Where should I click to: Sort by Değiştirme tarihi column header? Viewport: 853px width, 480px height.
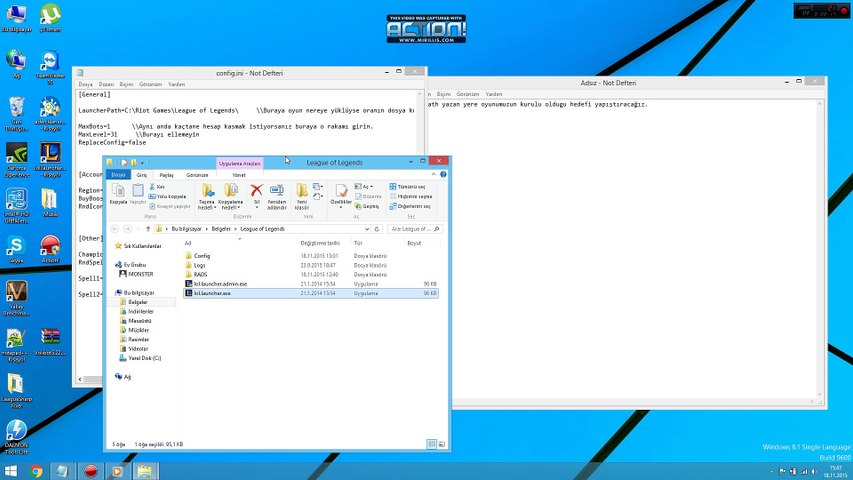point(320,243)
